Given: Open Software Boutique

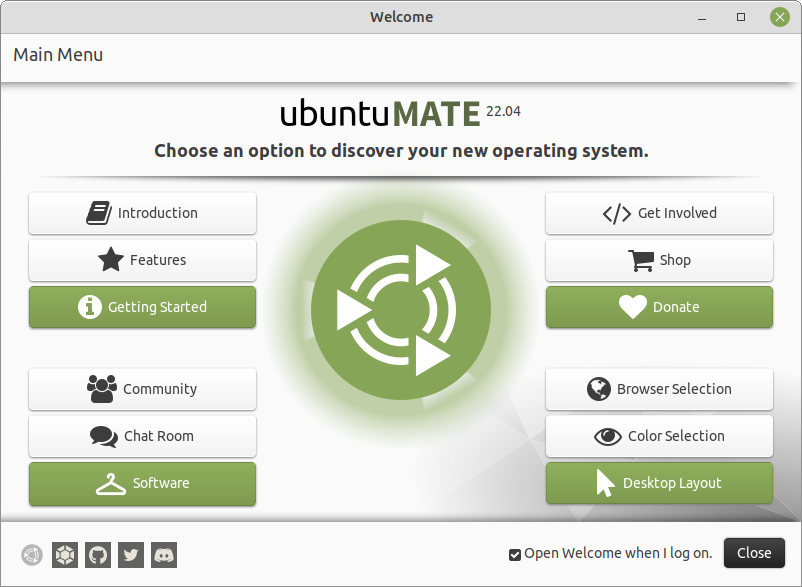Looking at the screenshot, I should coord(142,483).
